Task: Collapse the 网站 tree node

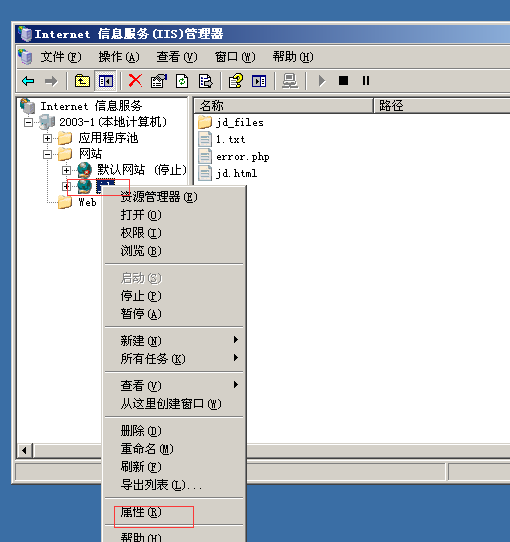Action: pyautogui.click(x=47, y=154)
